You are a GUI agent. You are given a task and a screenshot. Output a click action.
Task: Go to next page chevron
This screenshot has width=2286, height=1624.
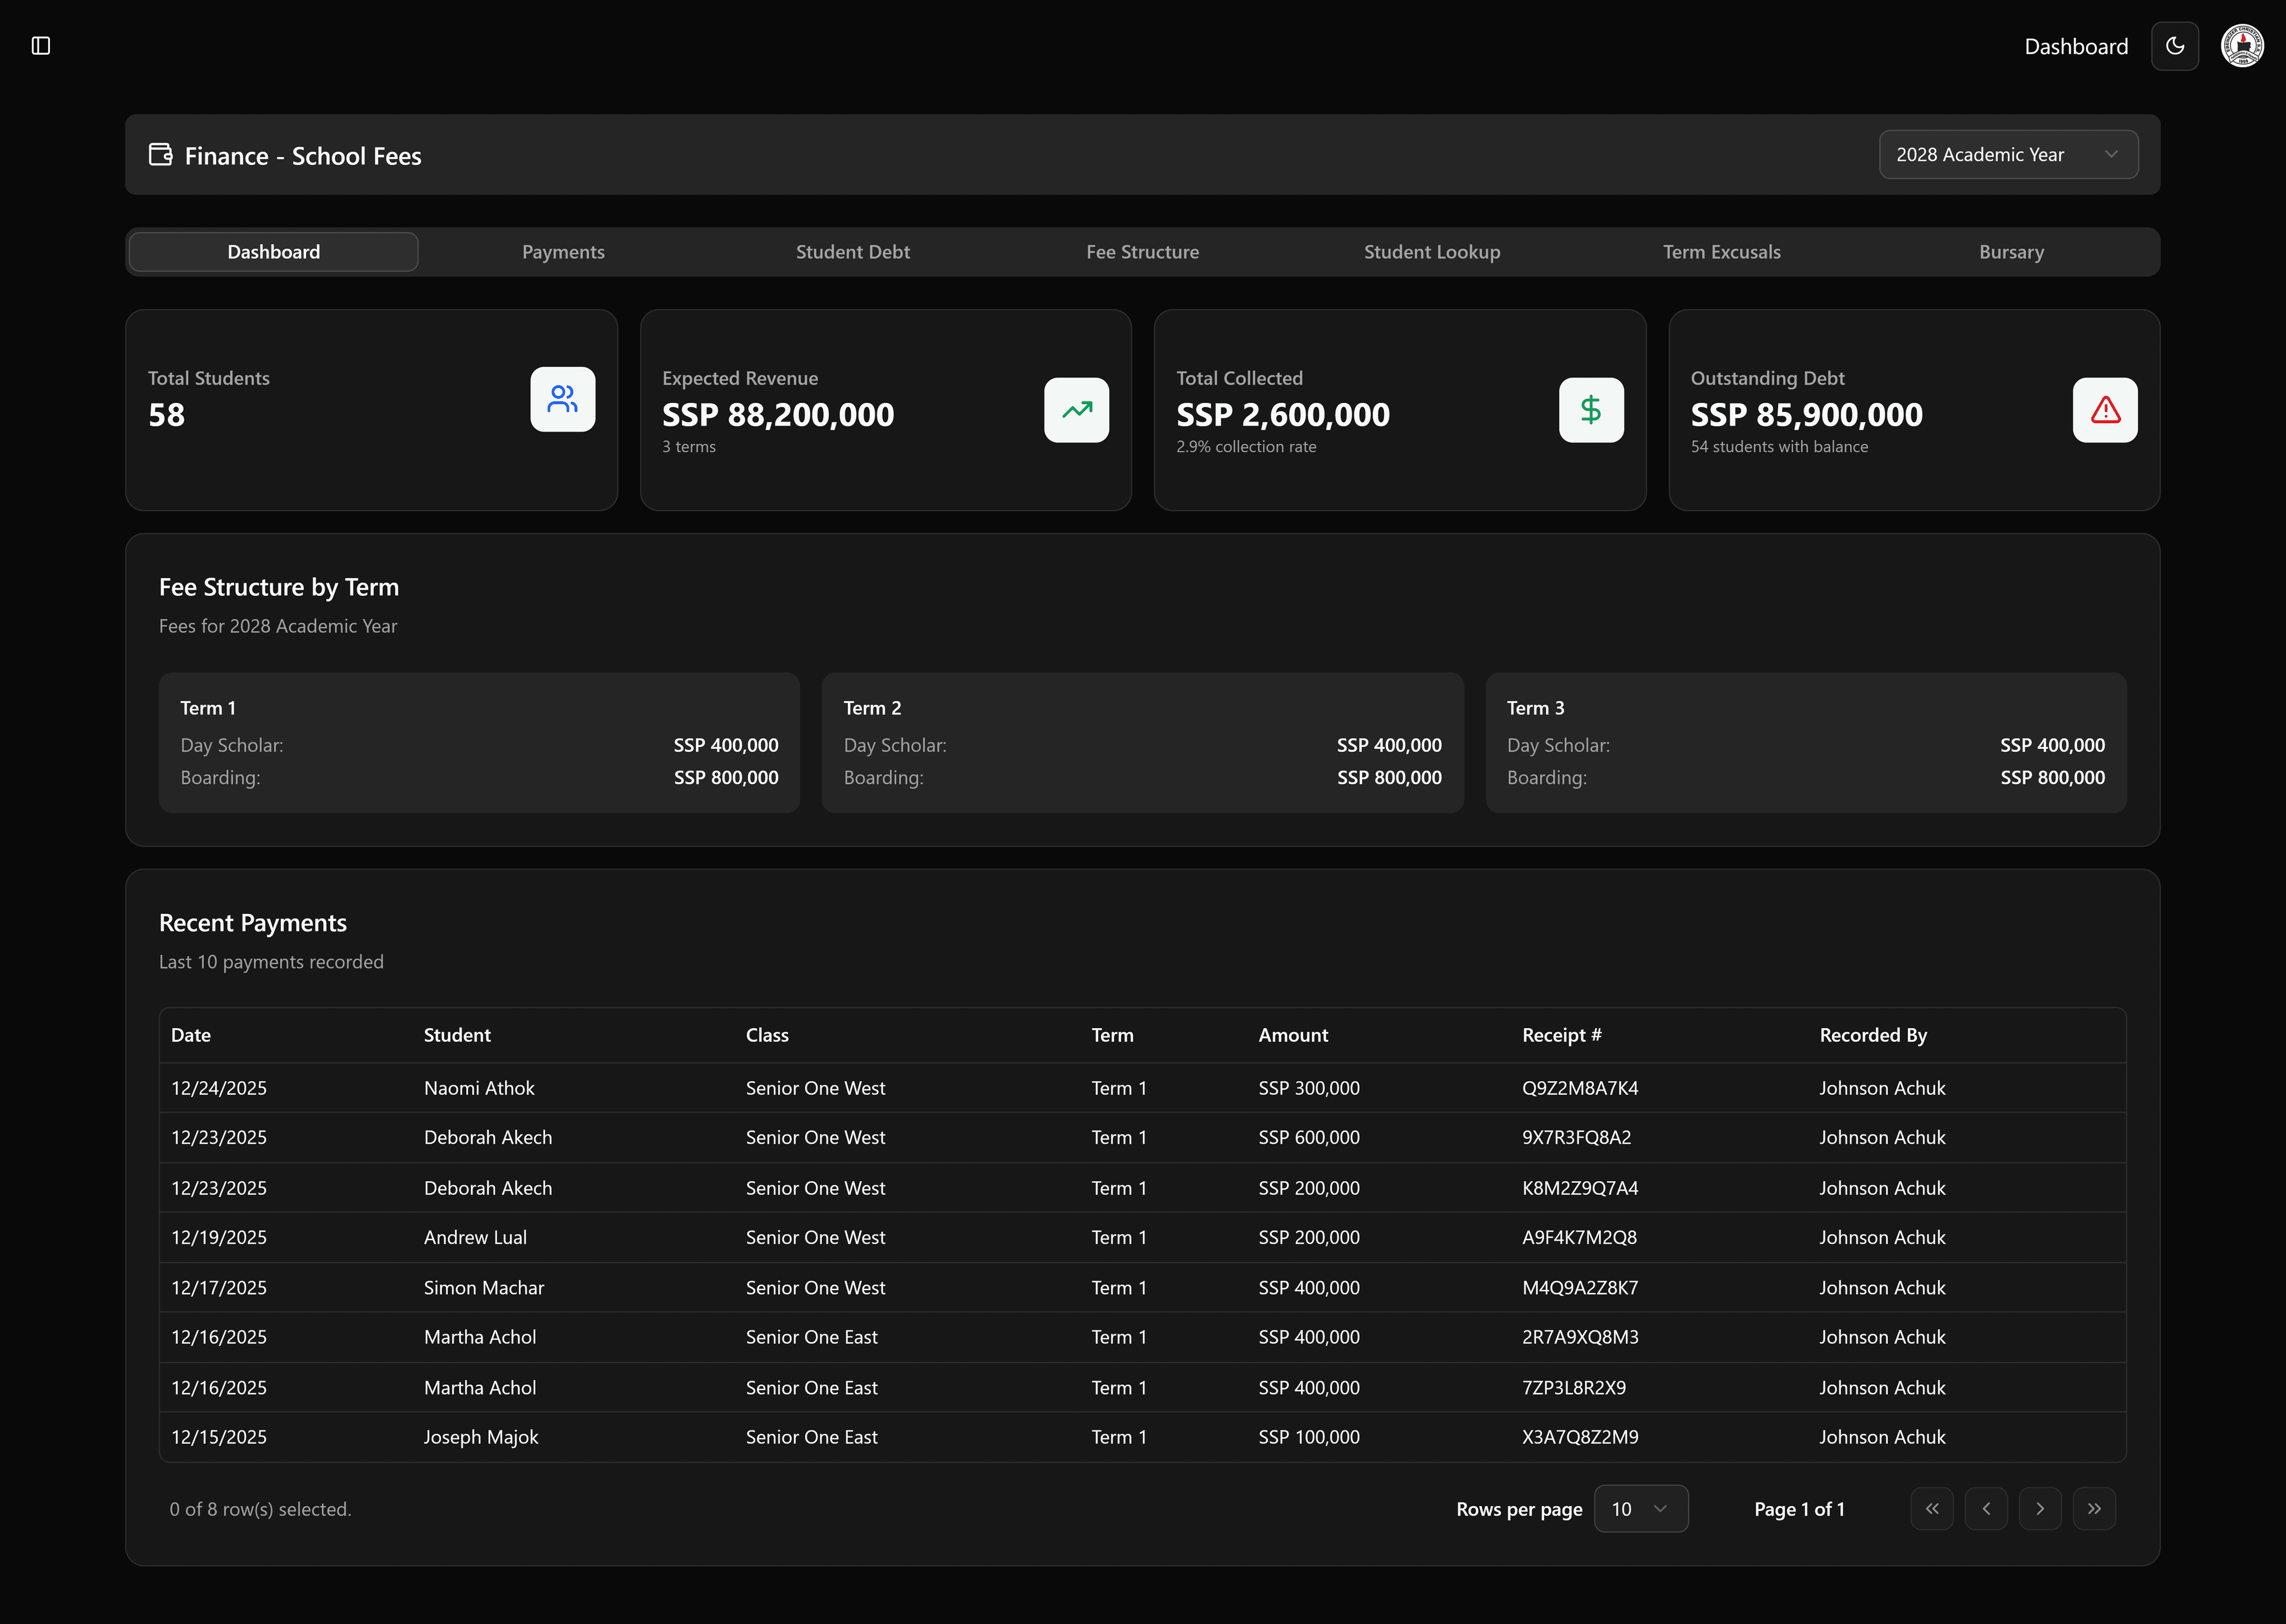(x=2040, y=1509)
